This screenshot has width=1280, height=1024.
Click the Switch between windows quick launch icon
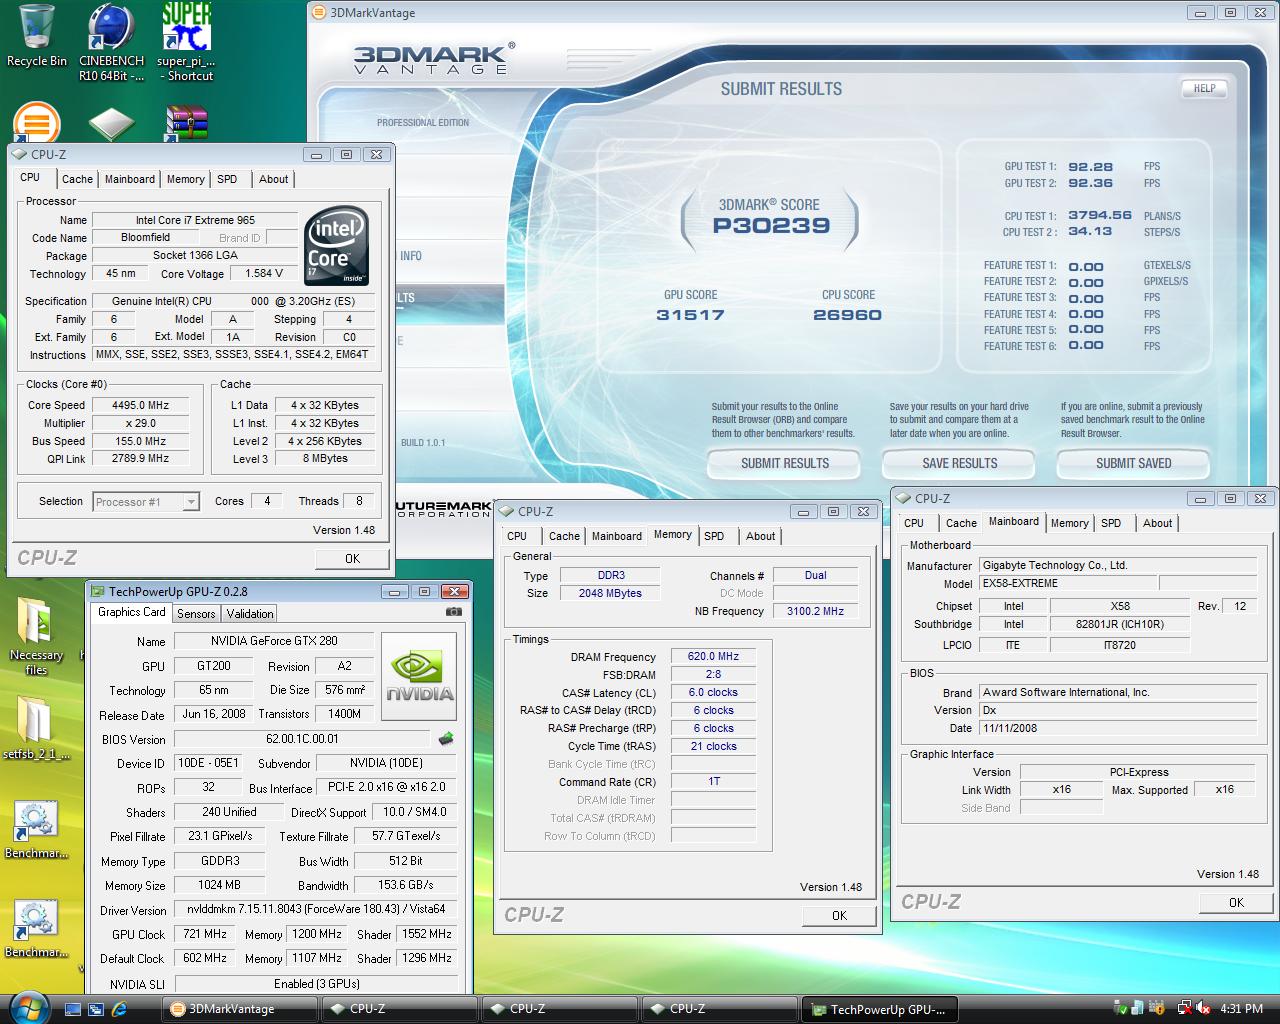97,1009
